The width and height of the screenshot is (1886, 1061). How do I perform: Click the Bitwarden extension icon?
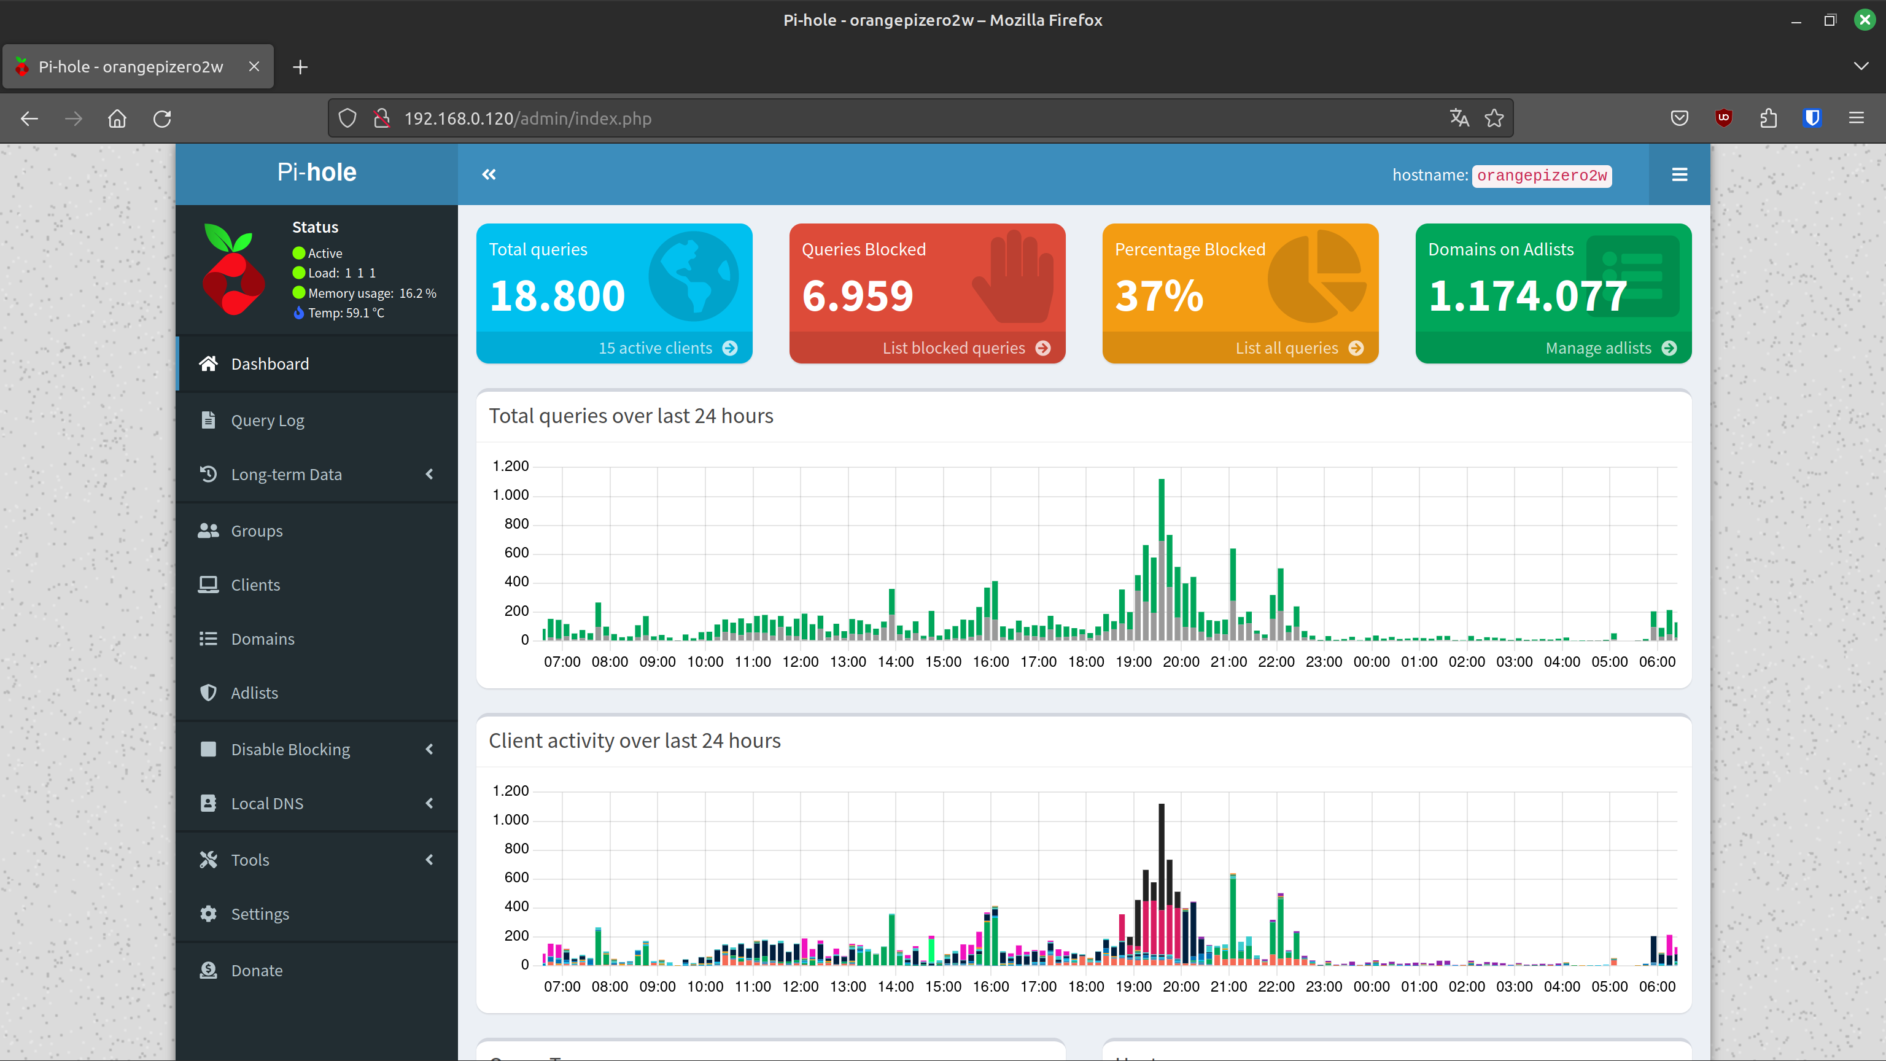point(1811,118)
